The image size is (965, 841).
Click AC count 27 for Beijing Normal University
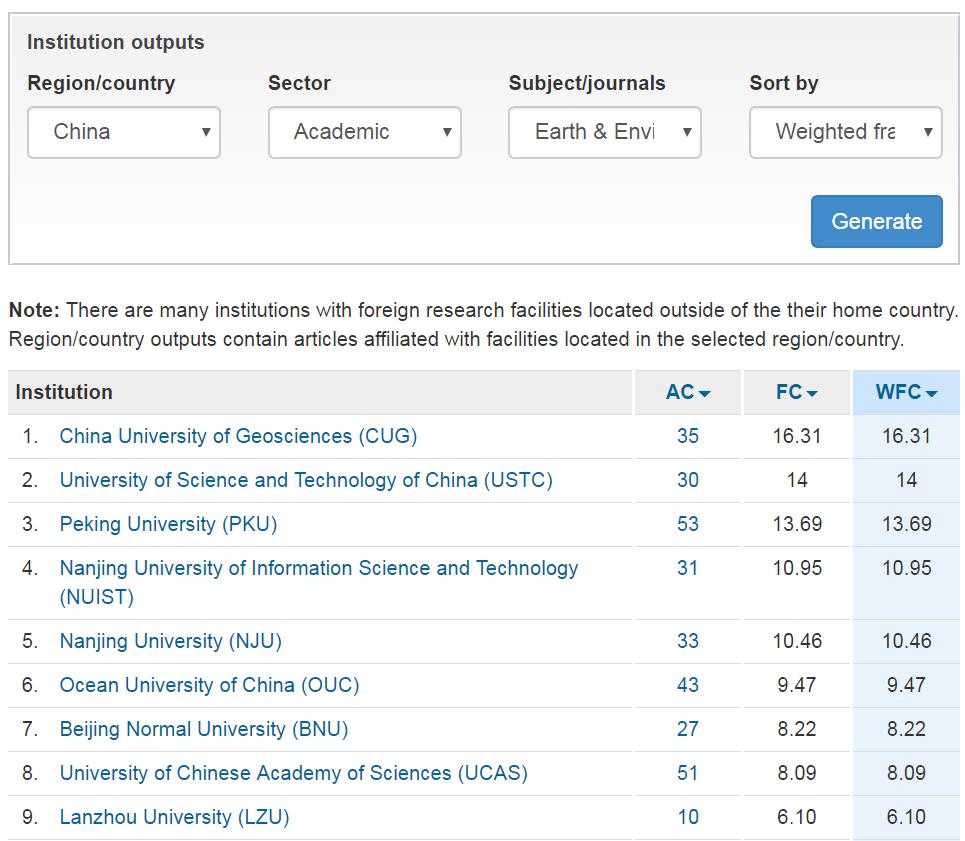pyautogui.click(x=687, y=729)
